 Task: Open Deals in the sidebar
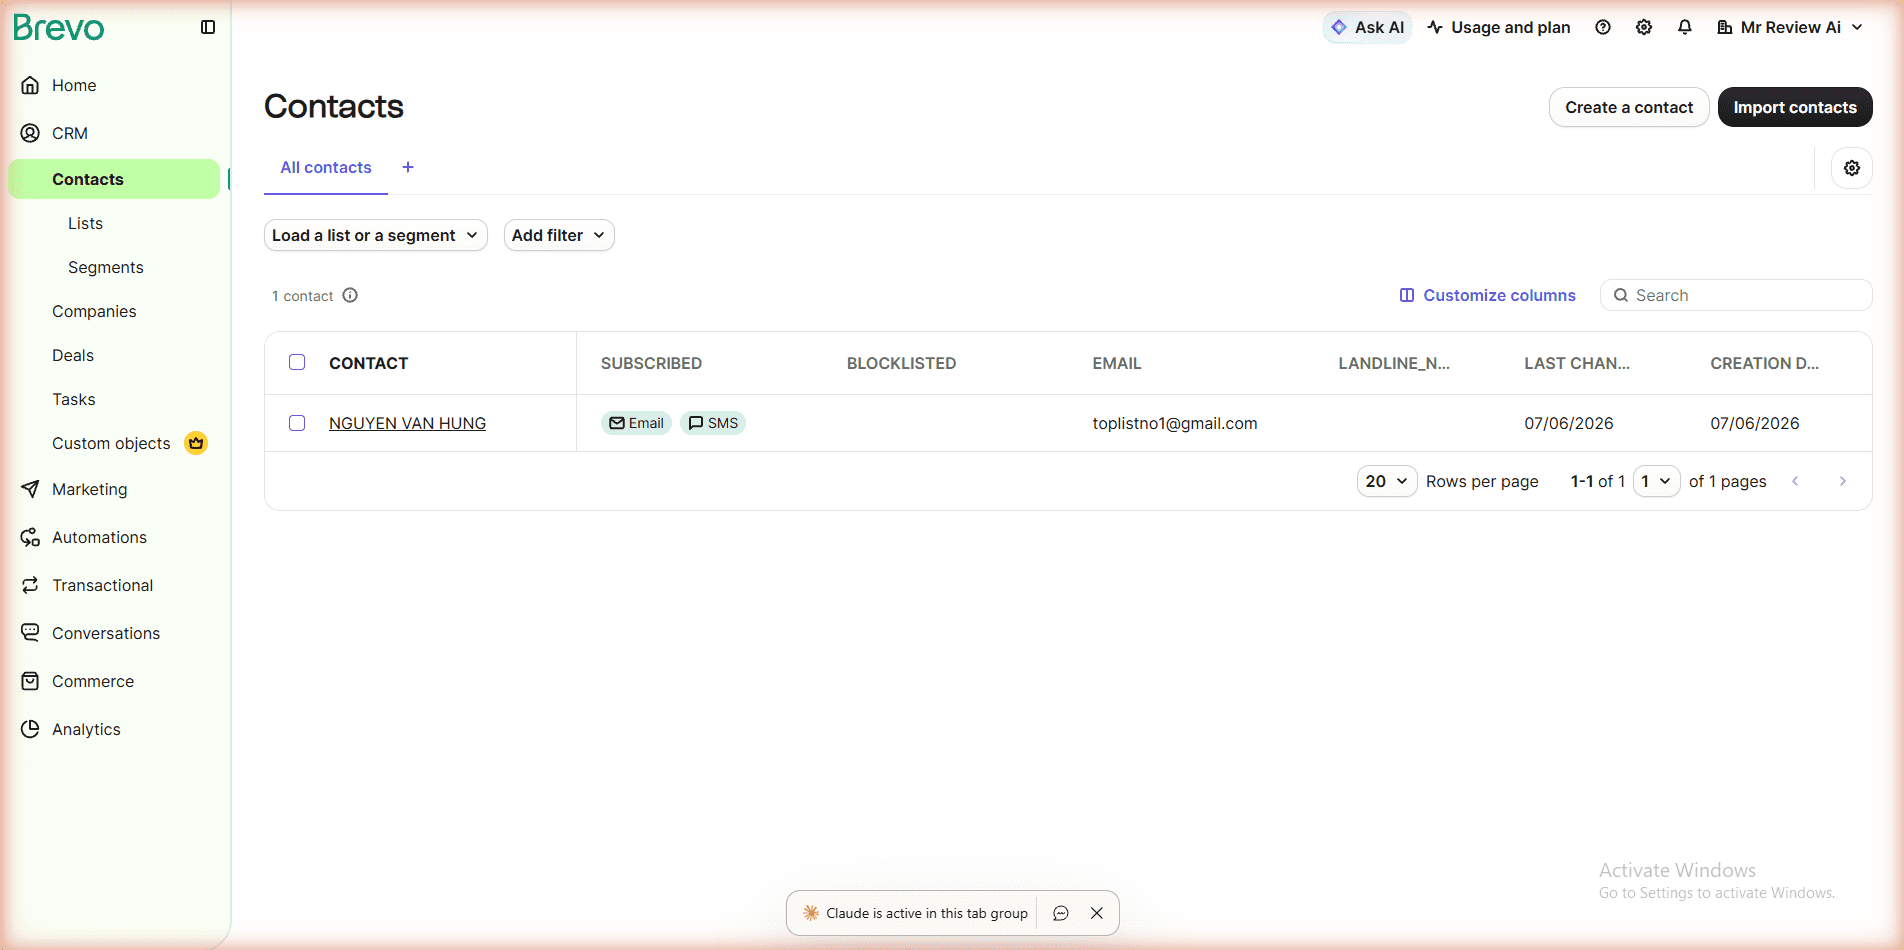tap(73, 355)
